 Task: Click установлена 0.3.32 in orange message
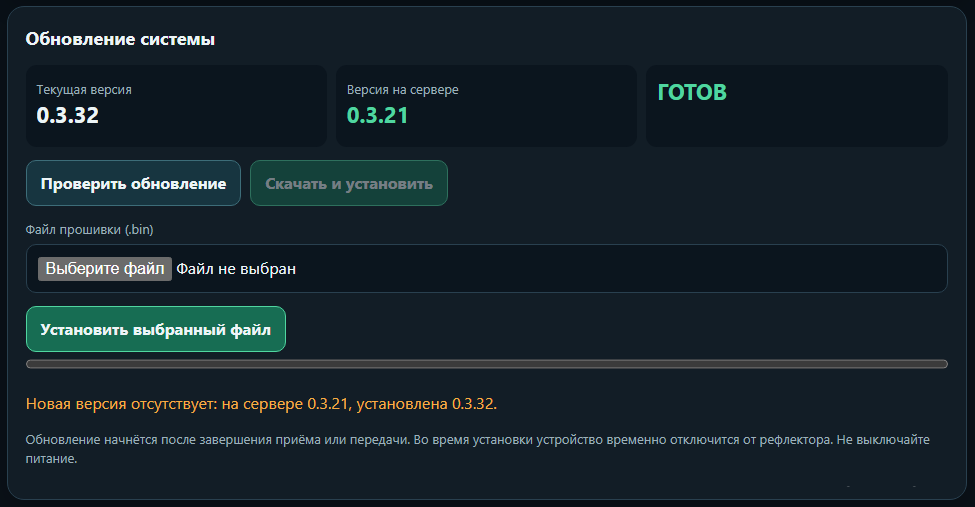pos(427,404)
